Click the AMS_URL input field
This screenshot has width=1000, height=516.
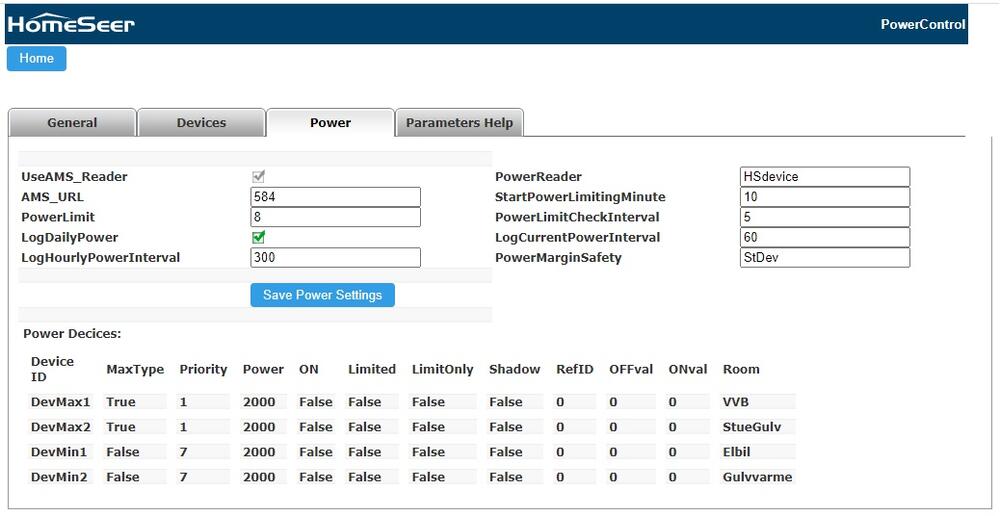[335, 197]
